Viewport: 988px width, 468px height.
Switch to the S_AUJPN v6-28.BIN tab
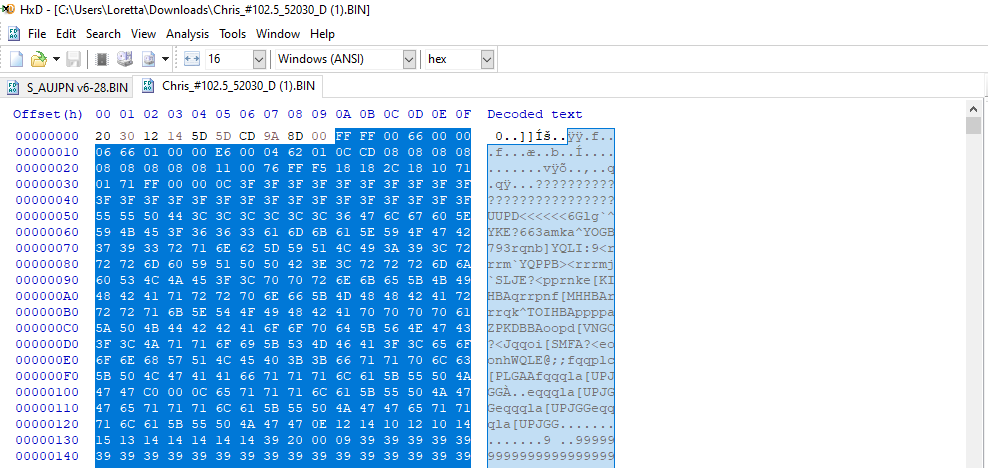tap(68, 87)
